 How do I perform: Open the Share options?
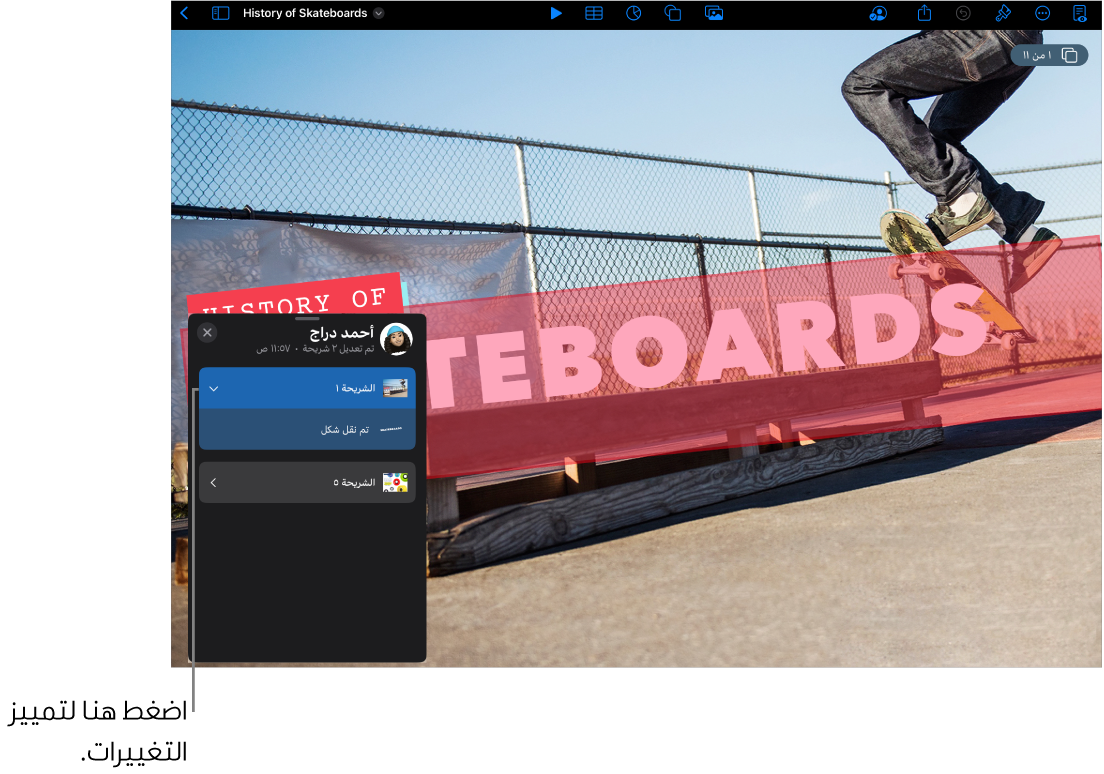924,13
